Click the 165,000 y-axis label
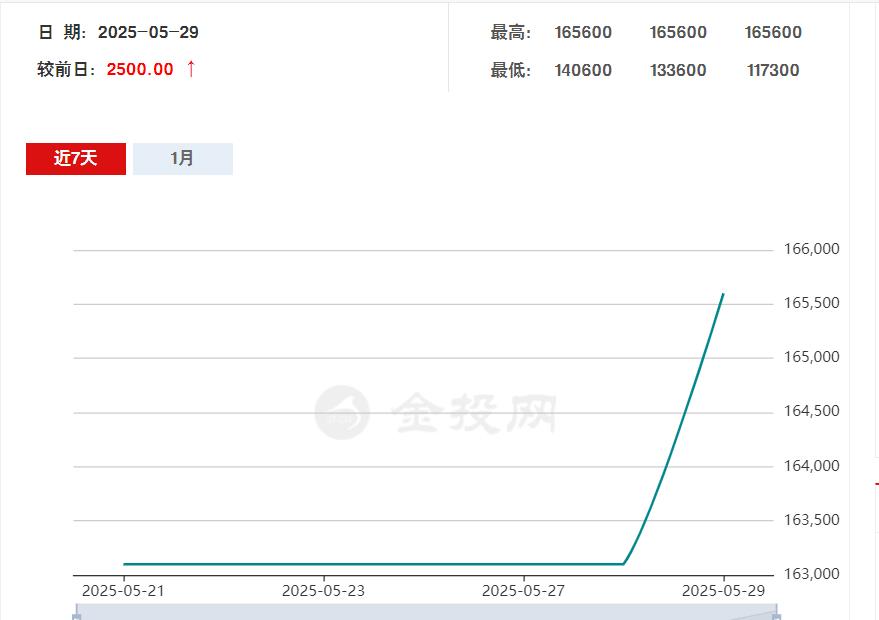Viewport: 879px width, 620px height. point(811,357)
